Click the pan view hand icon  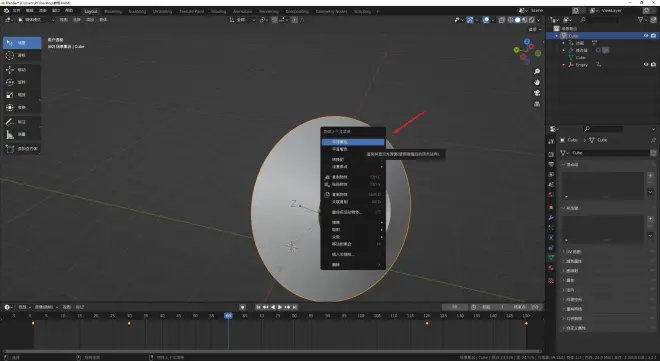click(x=537, y=82)
